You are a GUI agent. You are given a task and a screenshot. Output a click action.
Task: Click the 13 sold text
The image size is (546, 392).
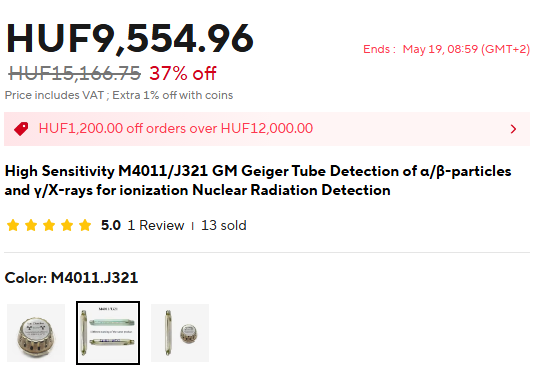pyautogui.click(x=224, y=226)
